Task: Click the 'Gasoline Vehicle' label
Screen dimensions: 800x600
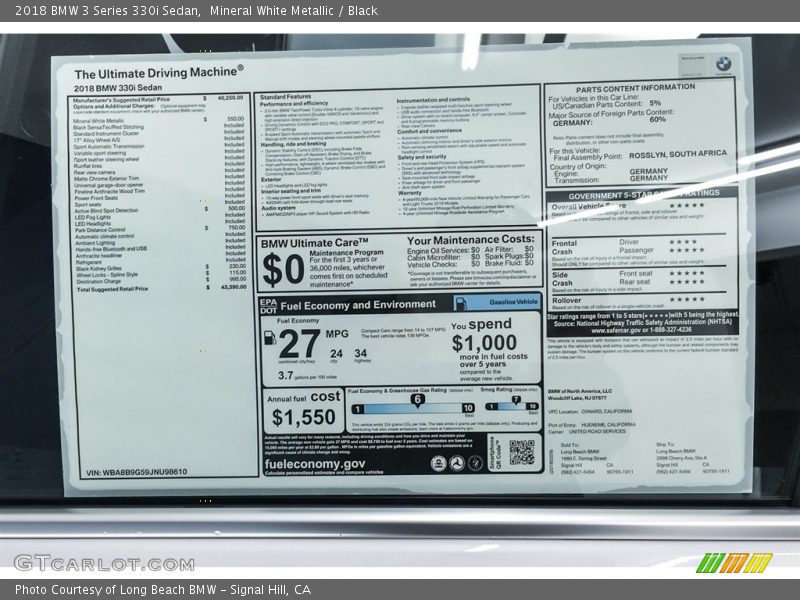Action: pos(513,302)
